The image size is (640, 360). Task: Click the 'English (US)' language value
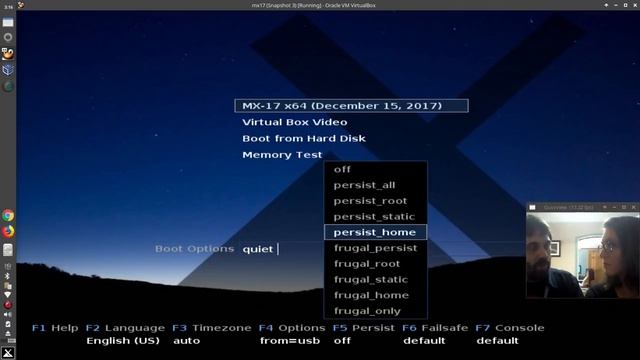point(123,340)
